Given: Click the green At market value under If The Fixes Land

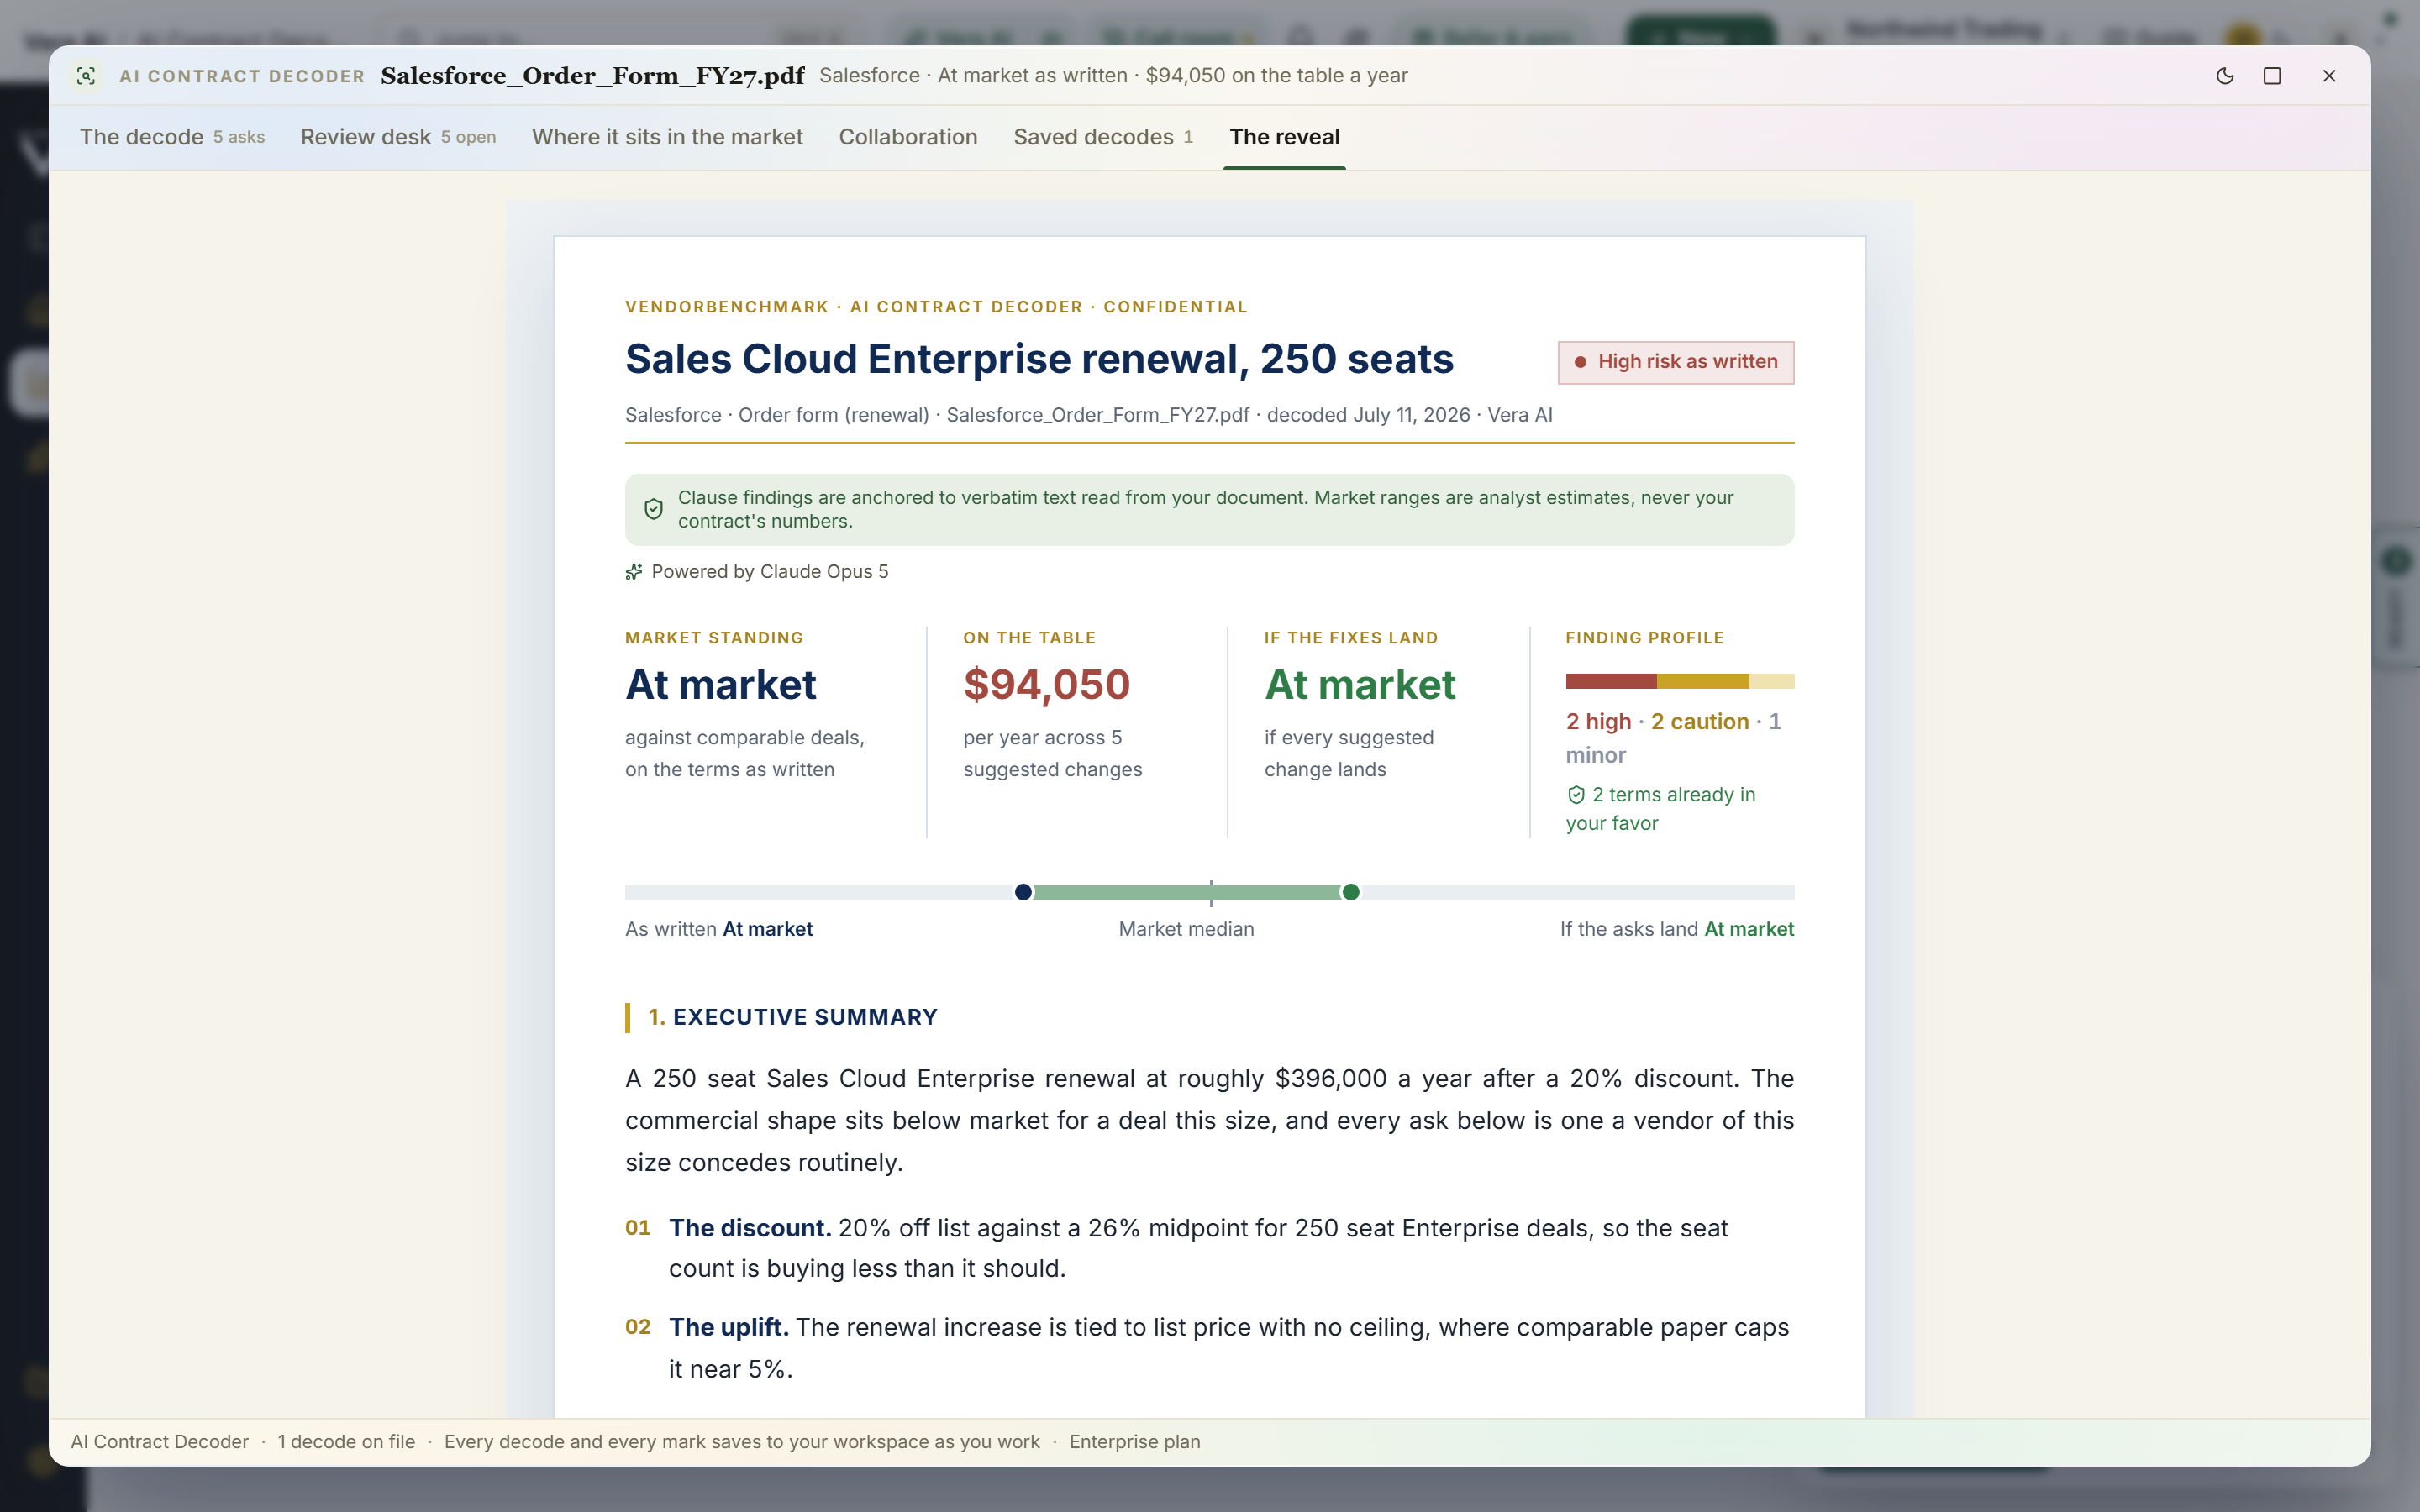Looking at the screenshot, I should point(1360,685).
